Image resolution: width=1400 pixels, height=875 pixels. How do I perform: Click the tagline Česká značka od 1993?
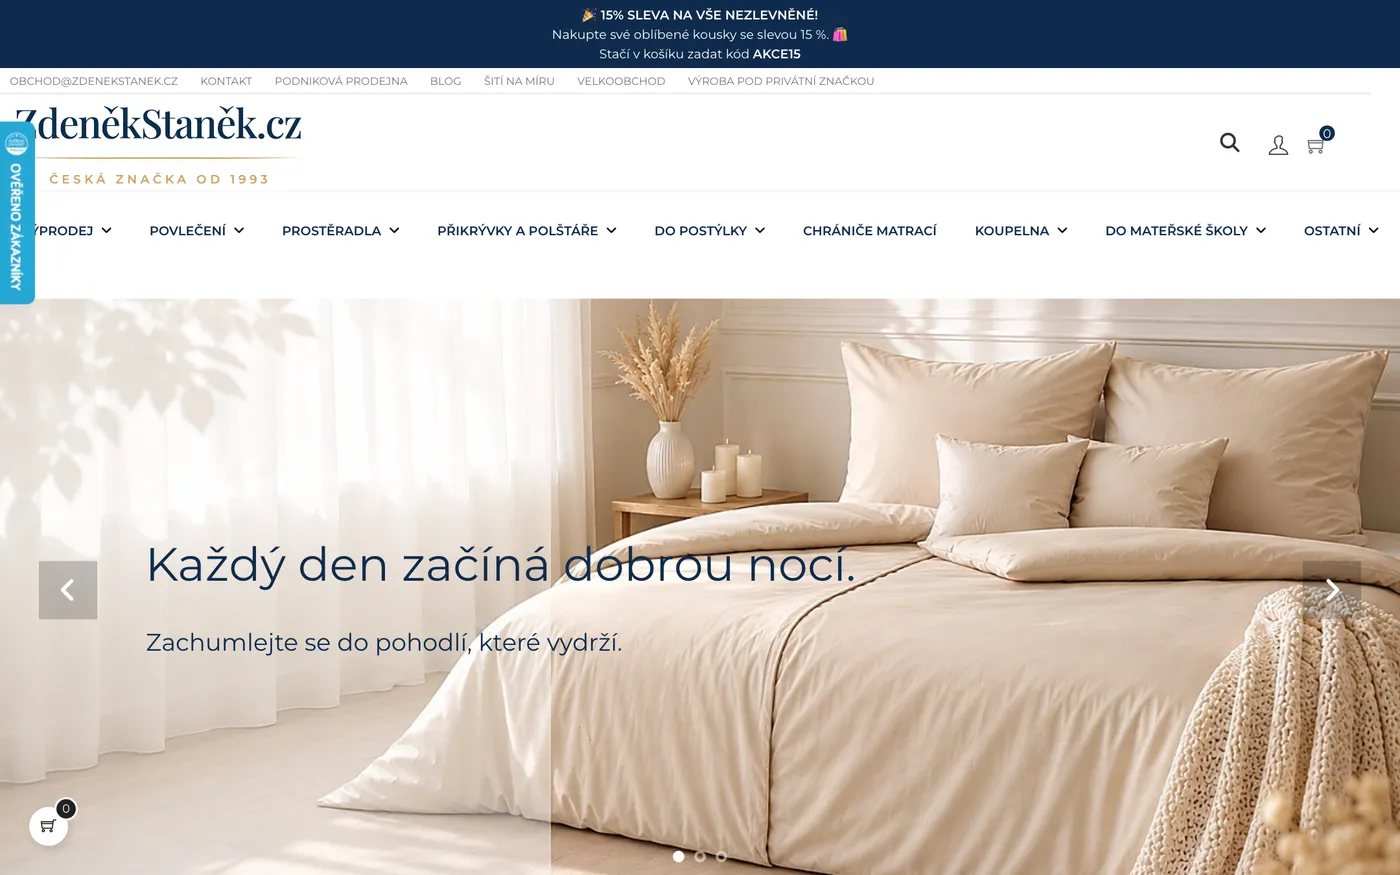click(160, 179)
